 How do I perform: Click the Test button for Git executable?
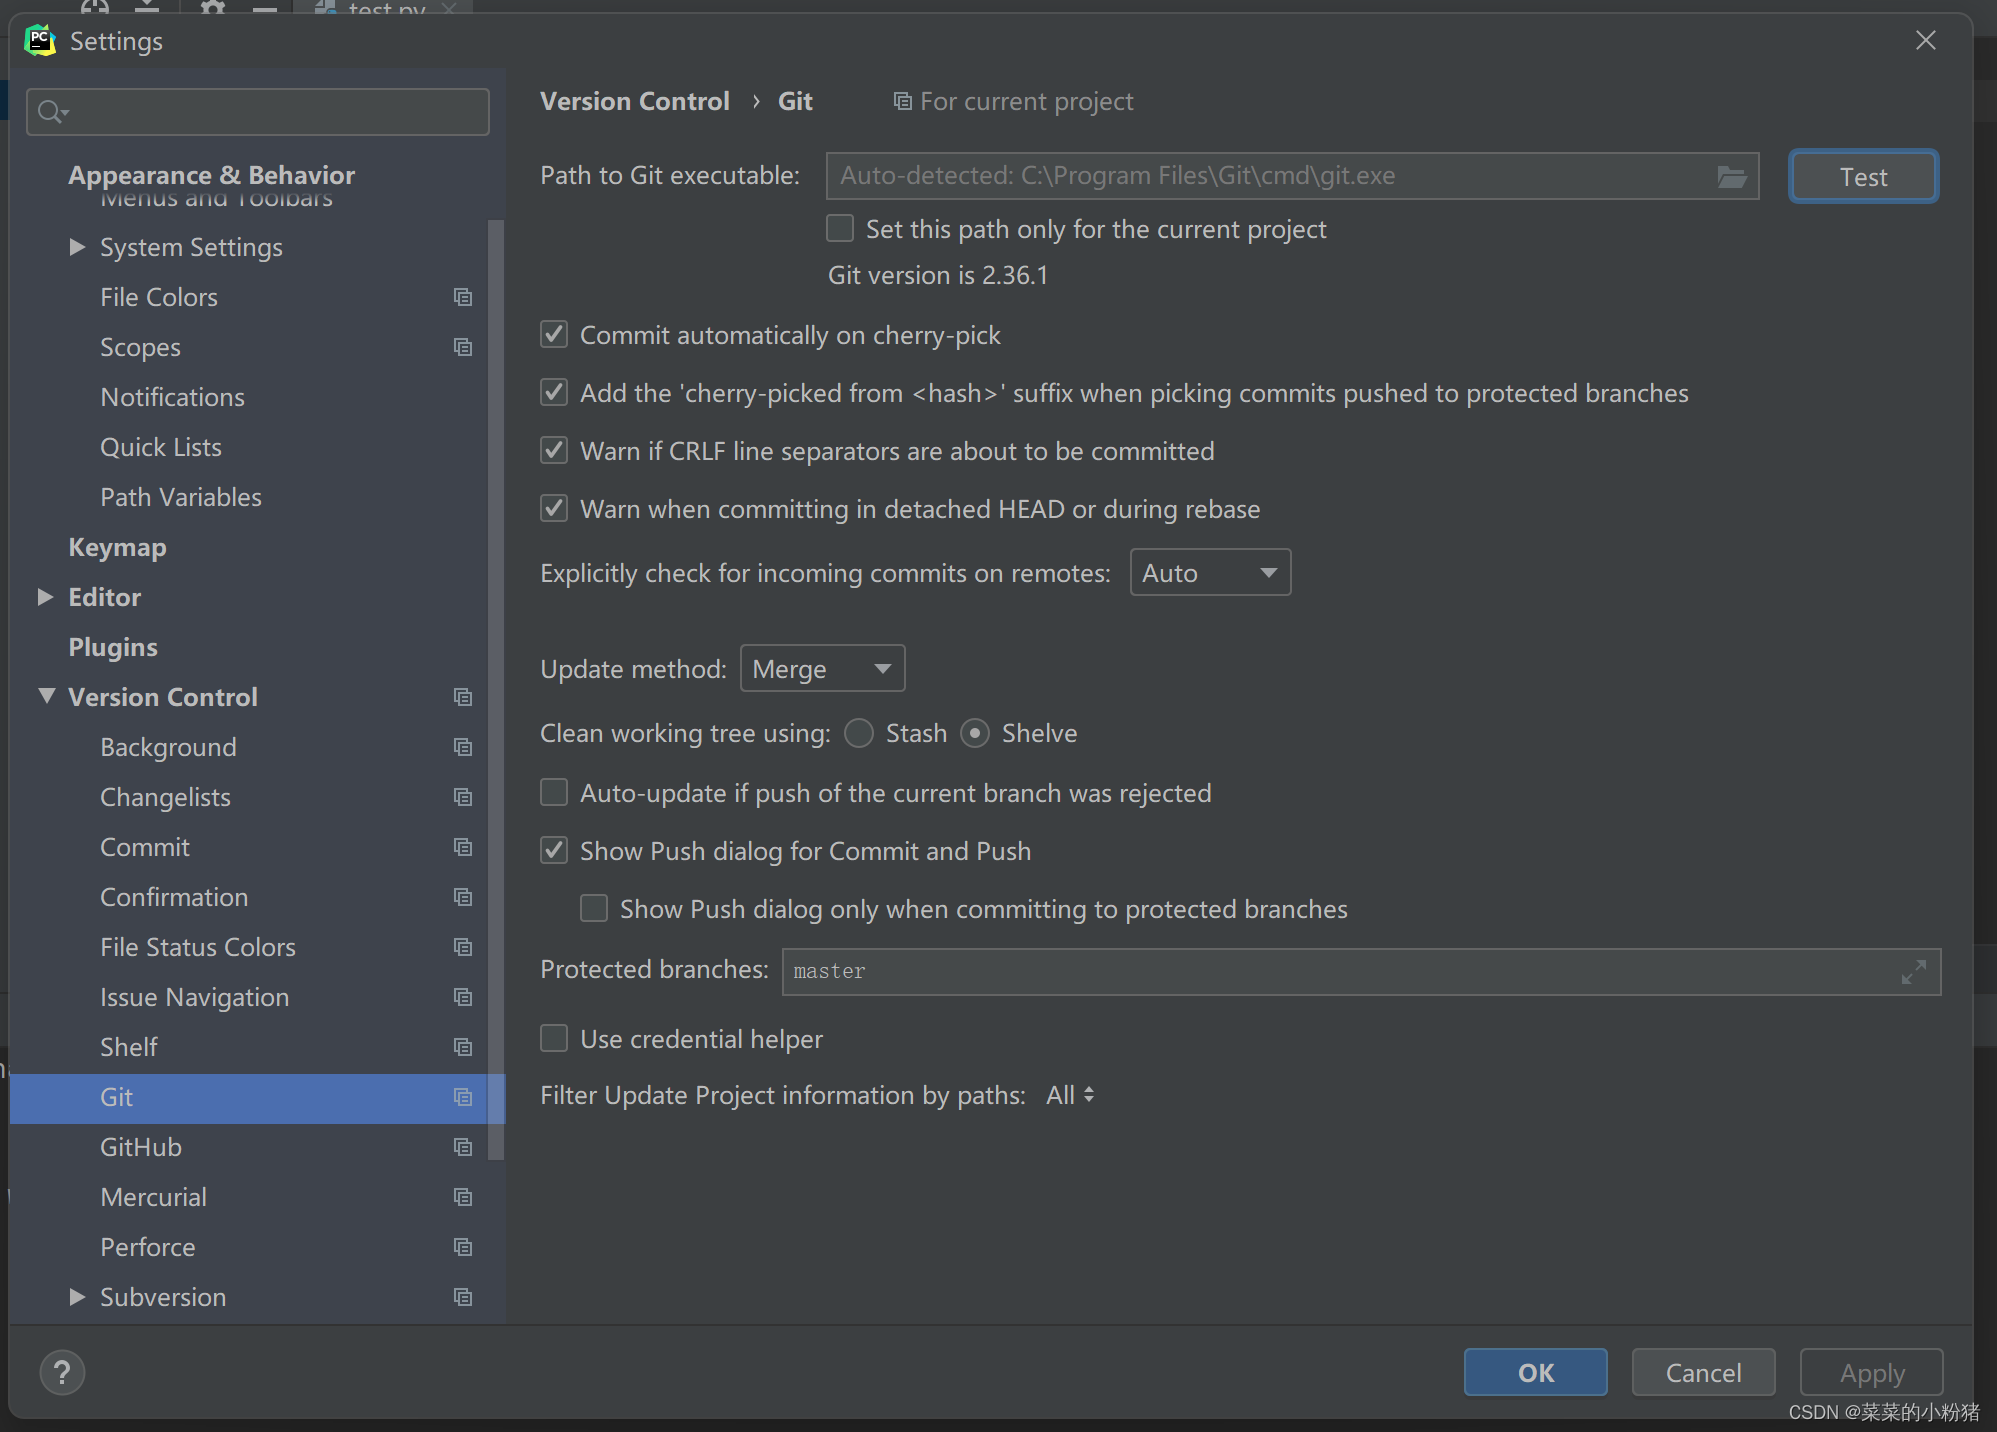[x=1862, y=177]
